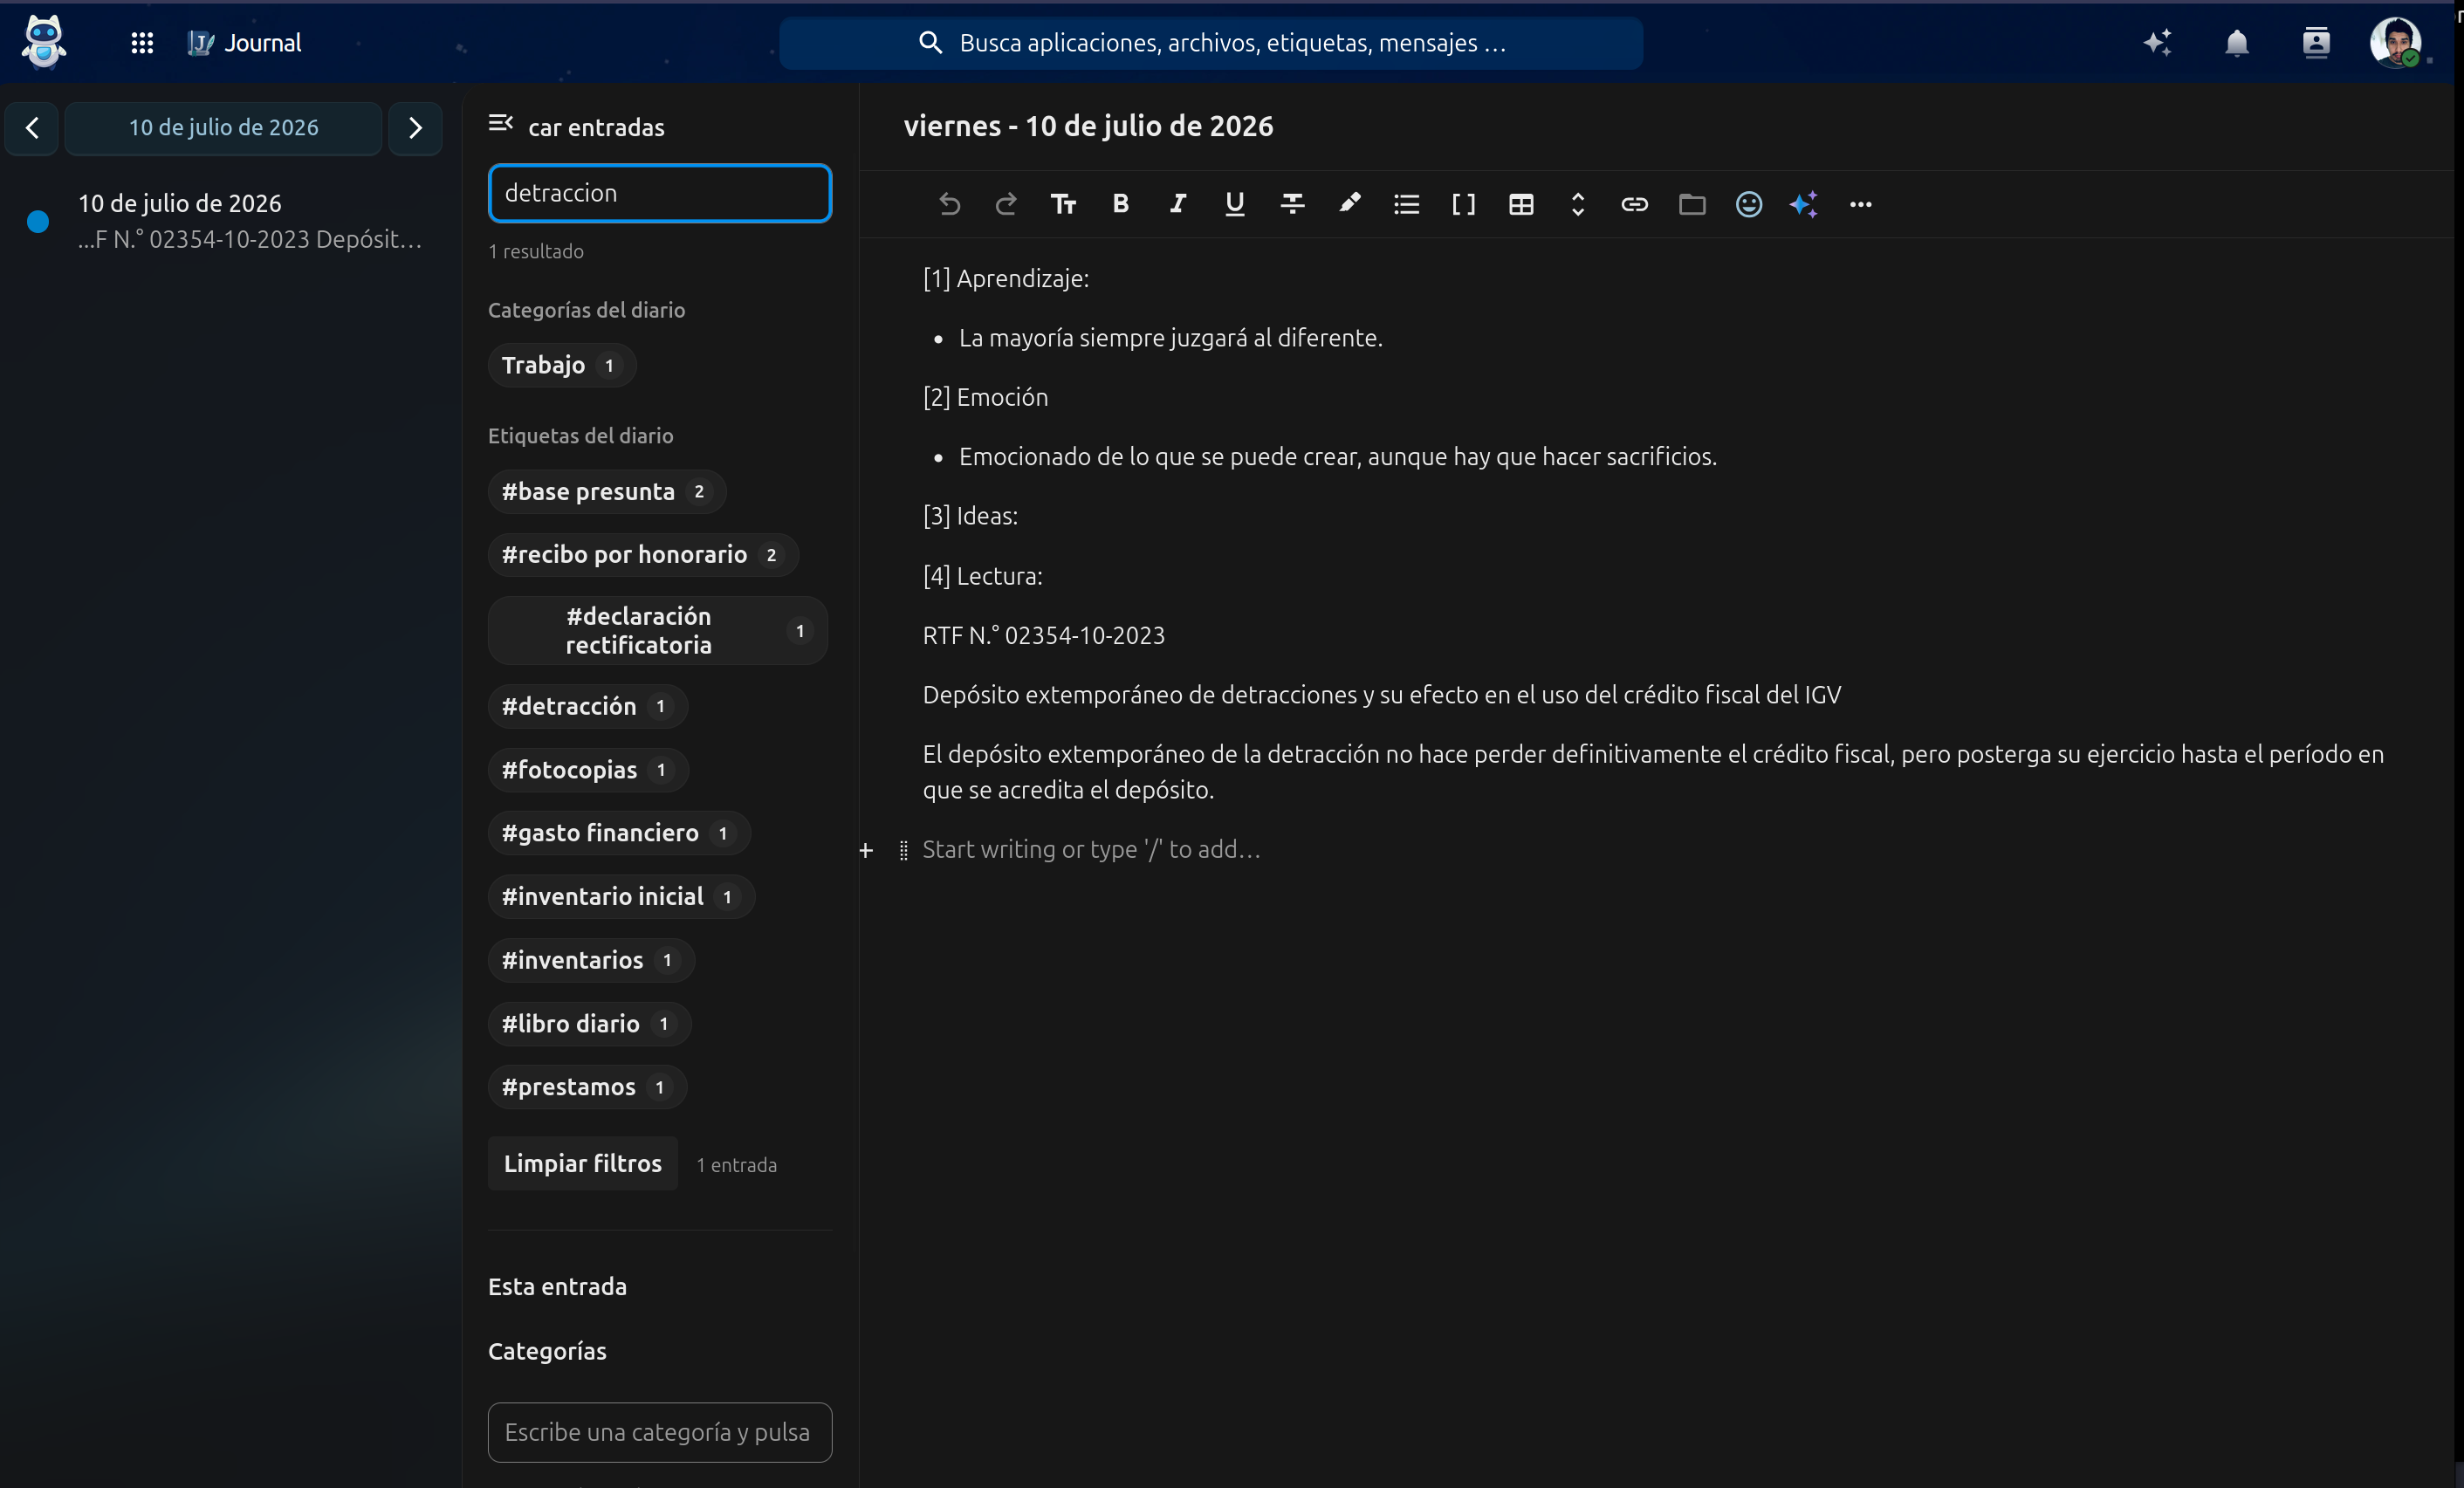Image resolution: width=2464 pixels, height=1488 pixels.
Task: Redo the last edit
Action: tap(1006, 205)
